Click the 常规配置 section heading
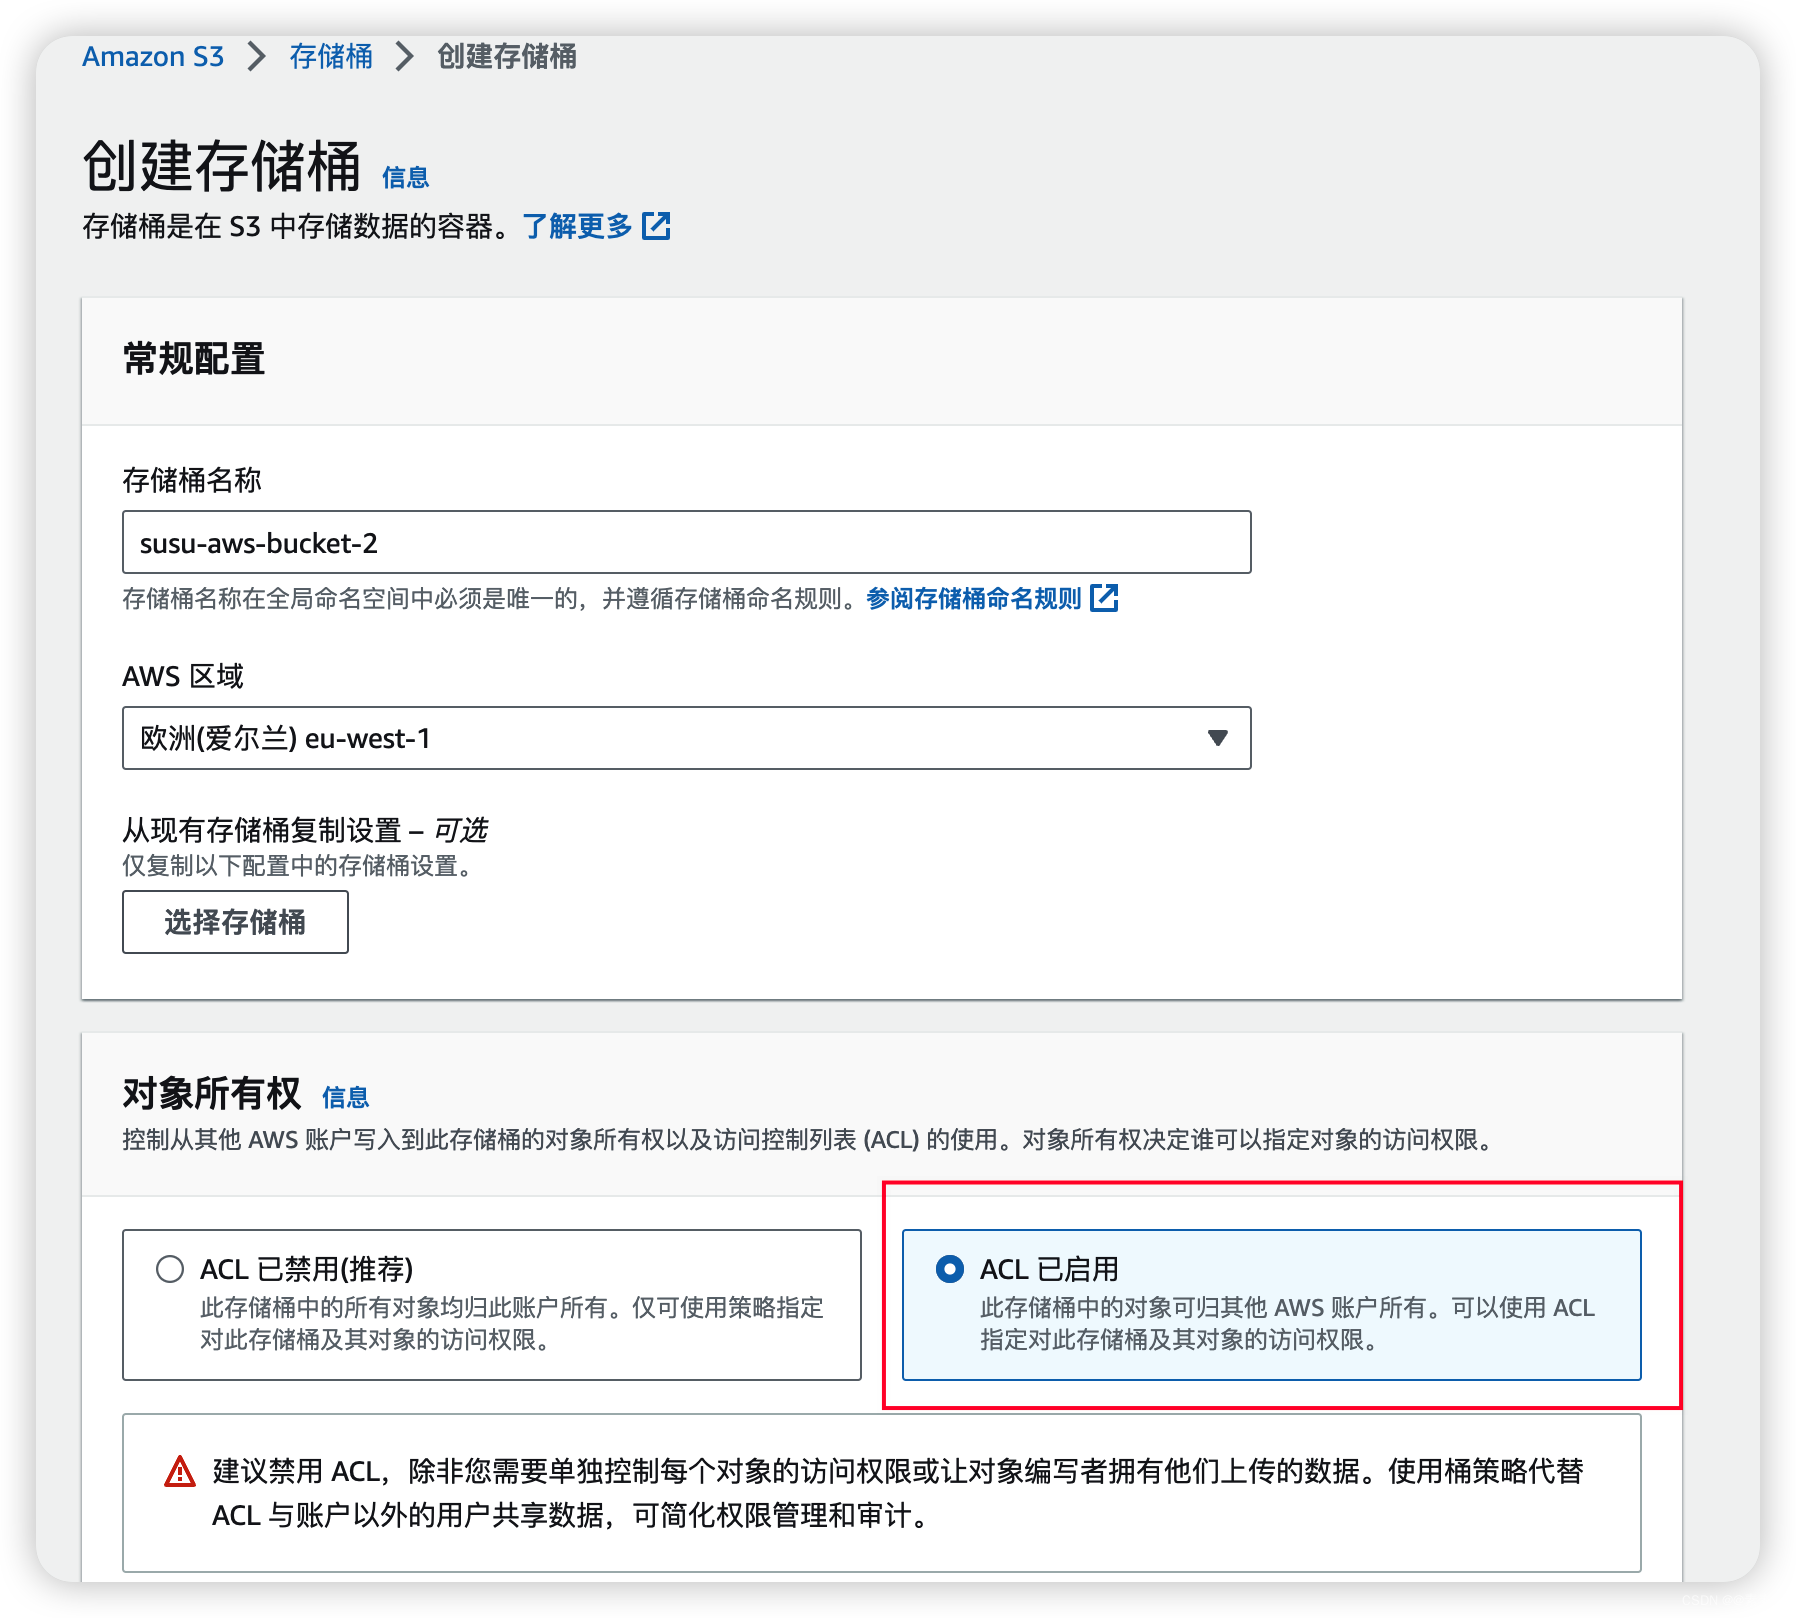 [194, 359]
